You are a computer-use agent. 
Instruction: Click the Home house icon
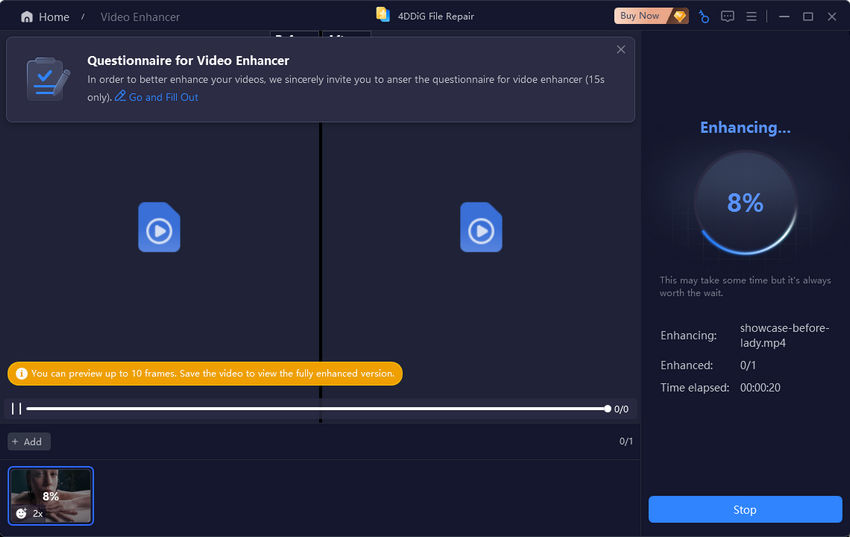coord(27,17)
